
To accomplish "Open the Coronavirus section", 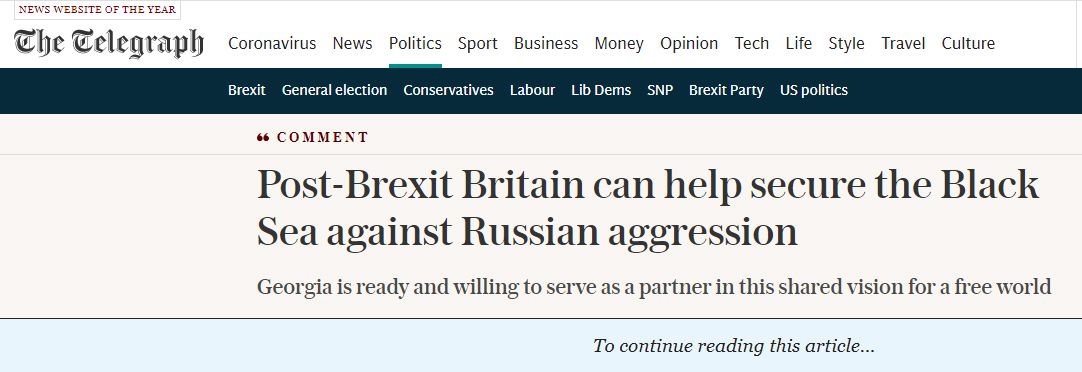I will [272, 43].
